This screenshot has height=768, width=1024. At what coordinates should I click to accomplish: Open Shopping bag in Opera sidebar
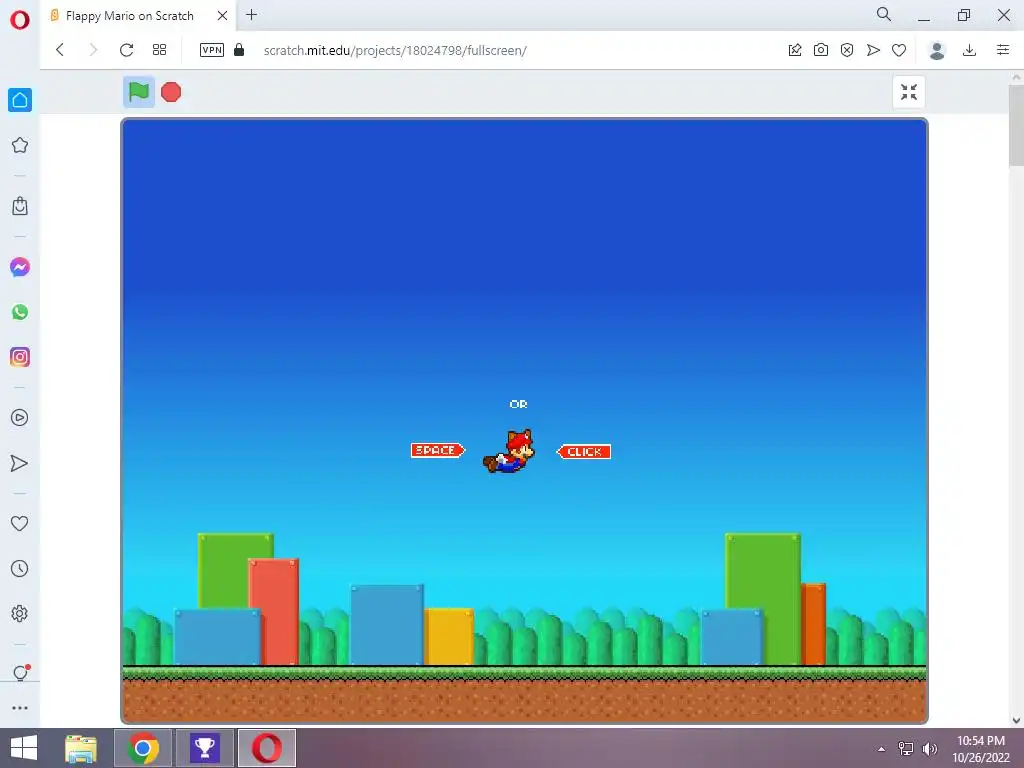click(20, 206)
